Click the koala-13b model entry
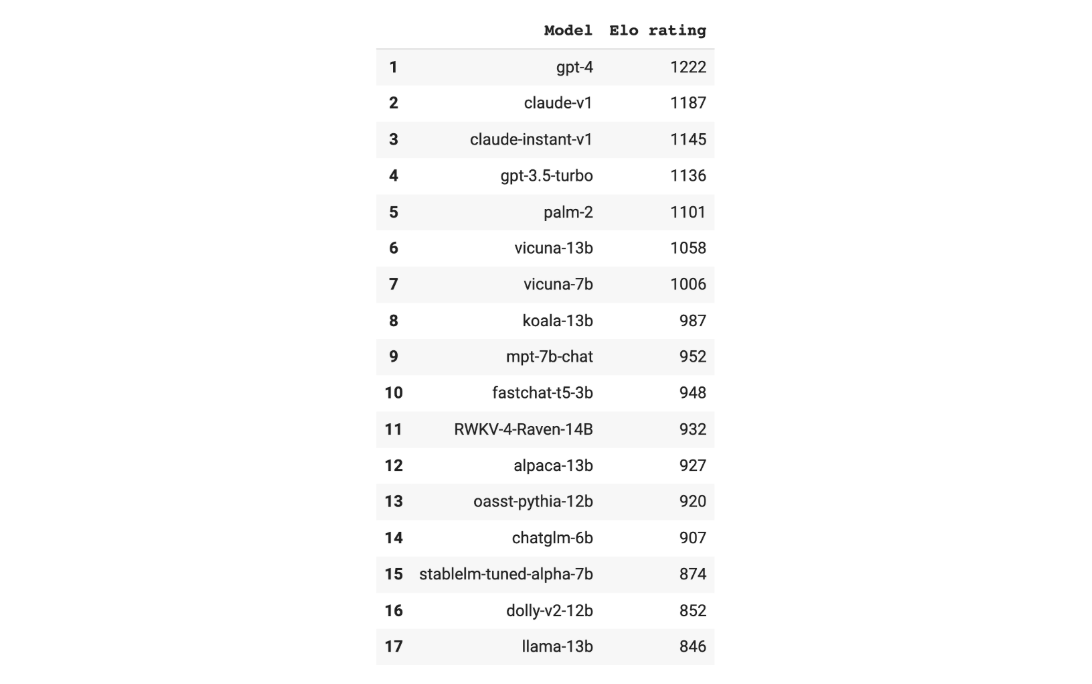This screenshot has height=684, width=1092. [x=557, y=321]
